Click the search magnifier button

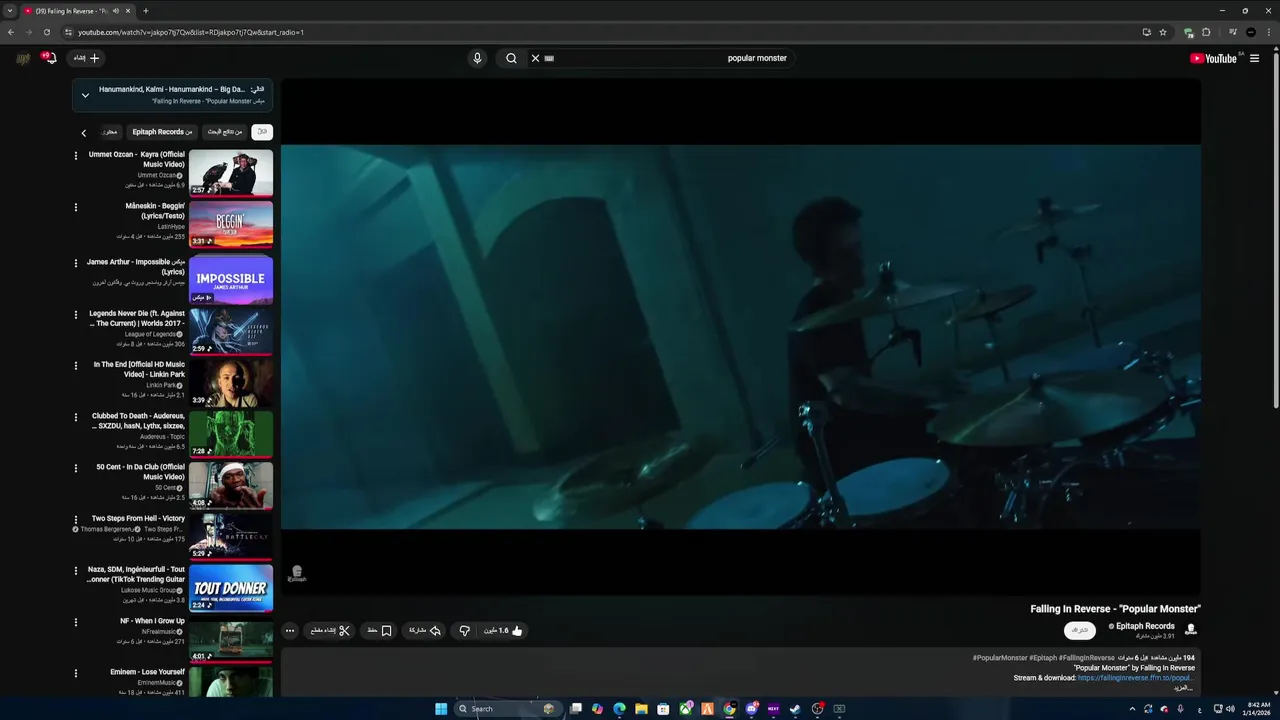click(511, 58)
